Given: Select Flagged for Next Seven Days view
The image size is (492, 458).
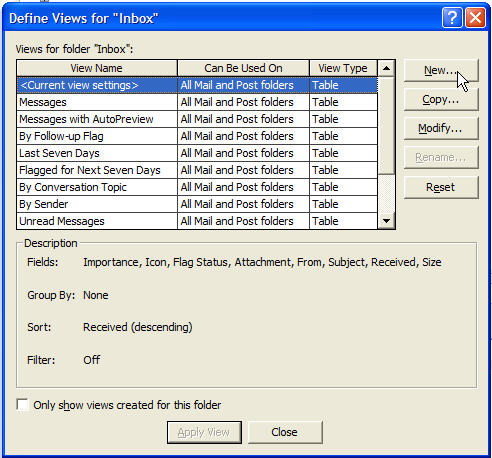Looking at the screenshot, I should tap(197, 170).
